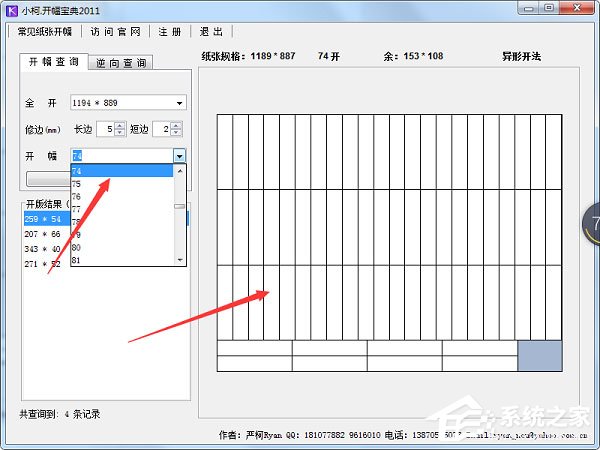
Task: Select result row 259 * 54
Action: [x=47, y=219]
